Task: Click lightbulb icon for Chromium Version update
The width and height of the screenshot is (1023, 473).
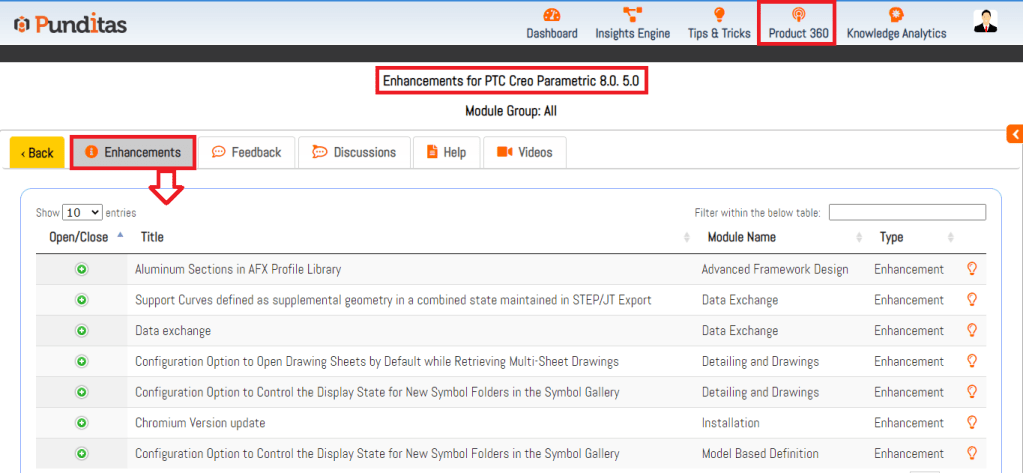Action: (970, 423)
